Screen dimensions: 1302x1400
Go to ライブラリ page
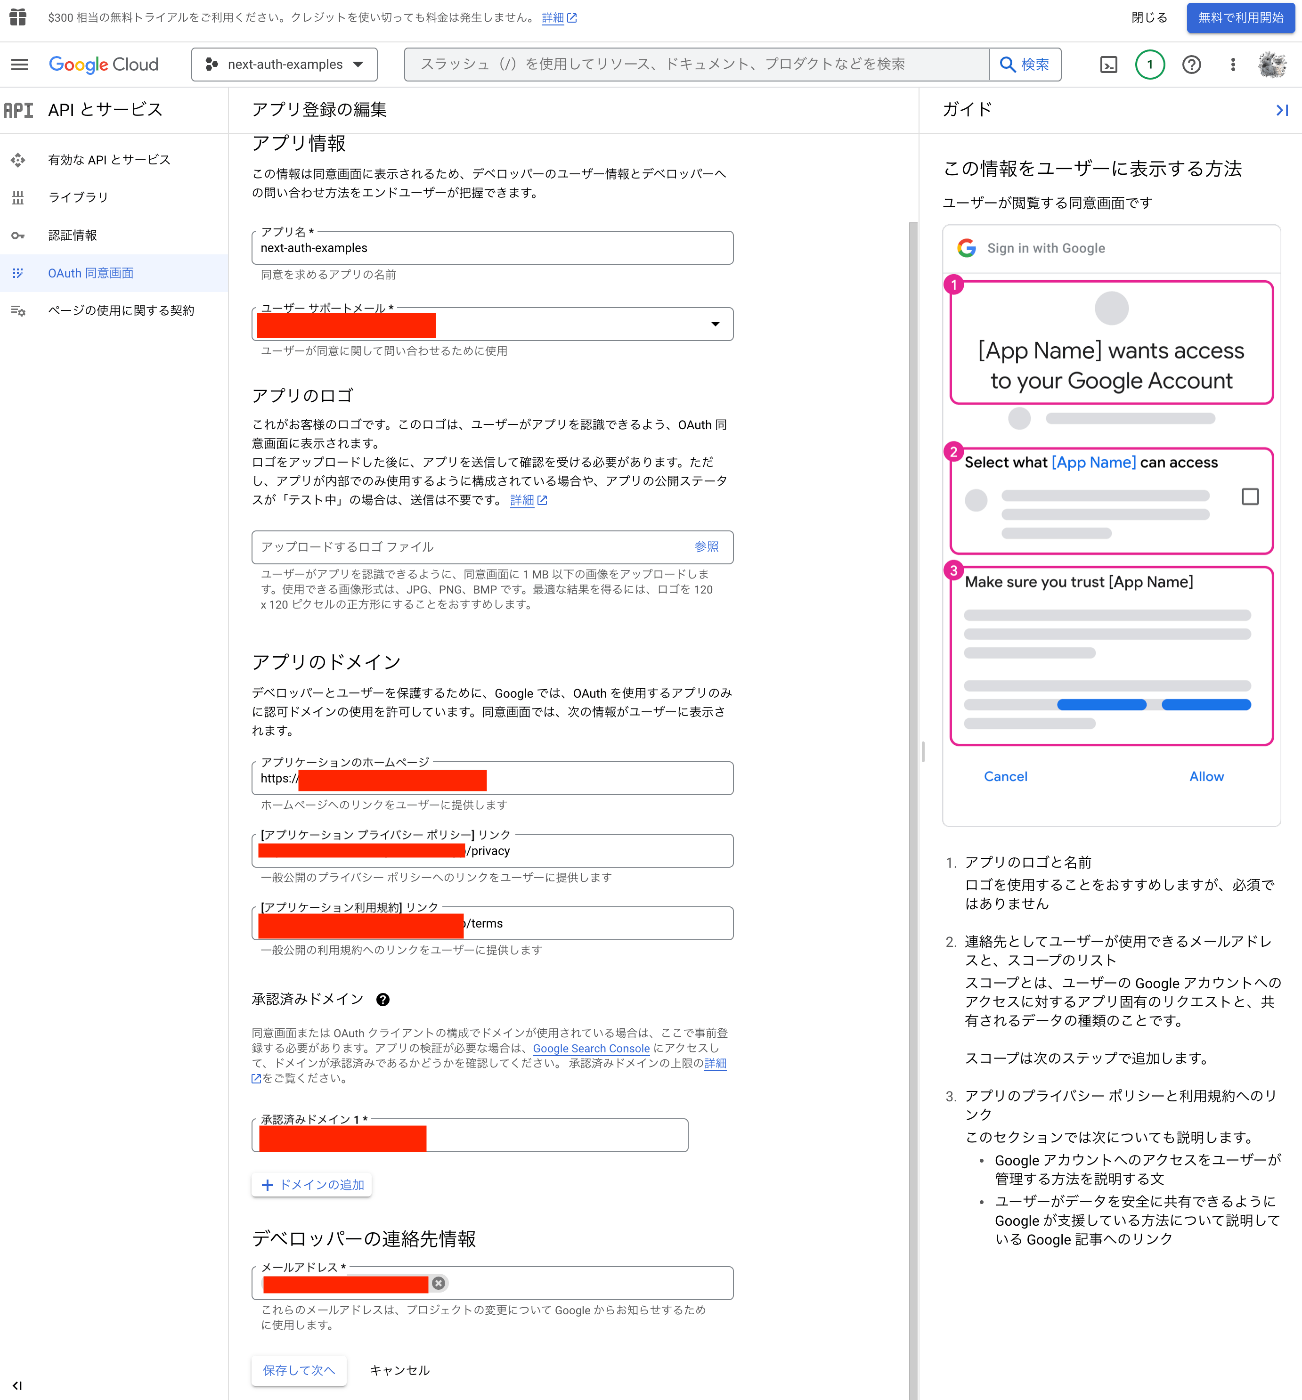coord(78,197)
